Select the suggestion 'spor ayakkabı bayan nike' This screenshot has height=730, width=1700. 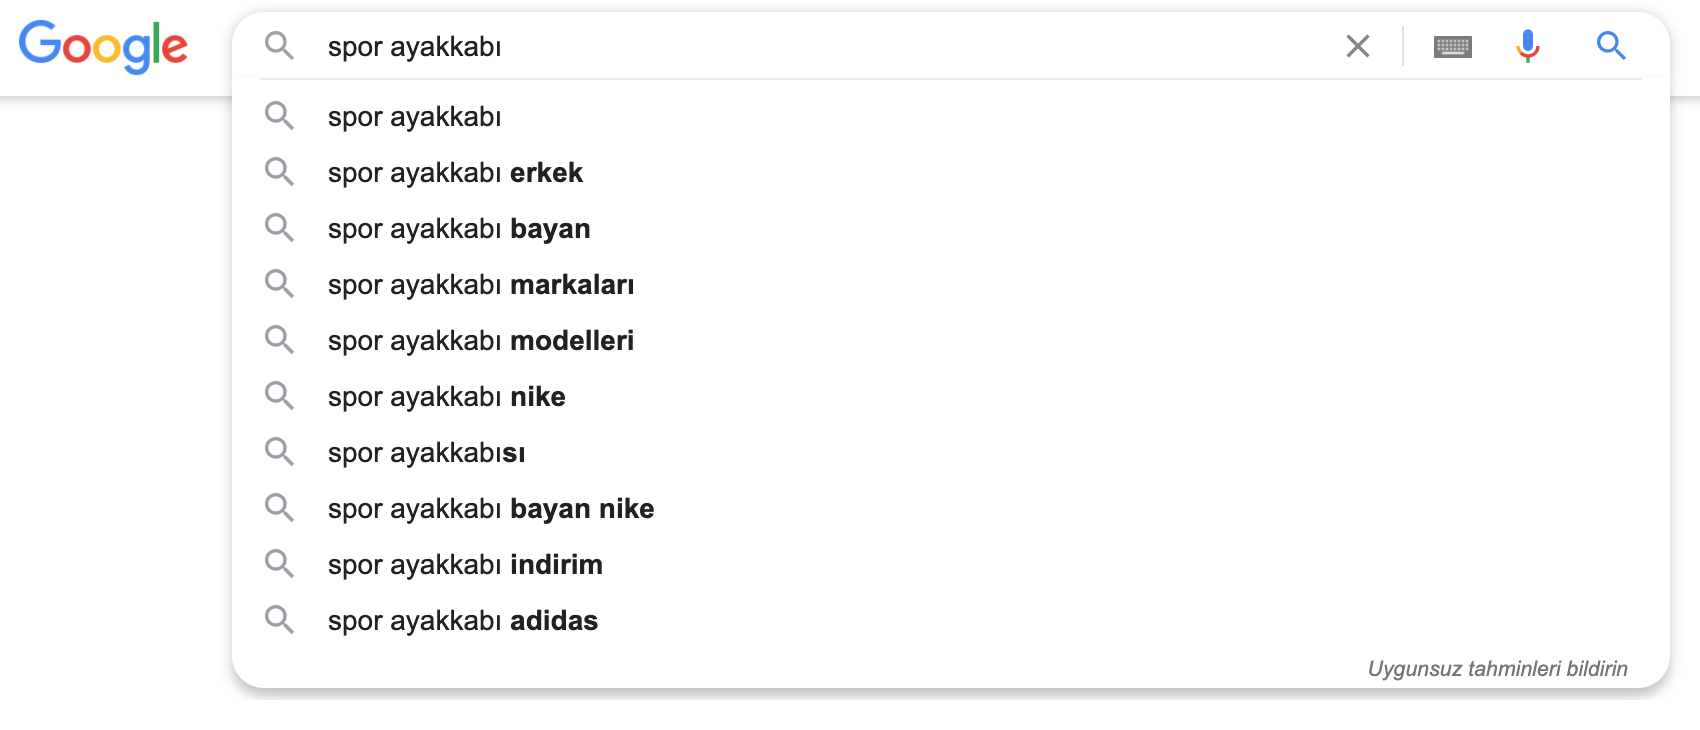(x=950, y=508)
